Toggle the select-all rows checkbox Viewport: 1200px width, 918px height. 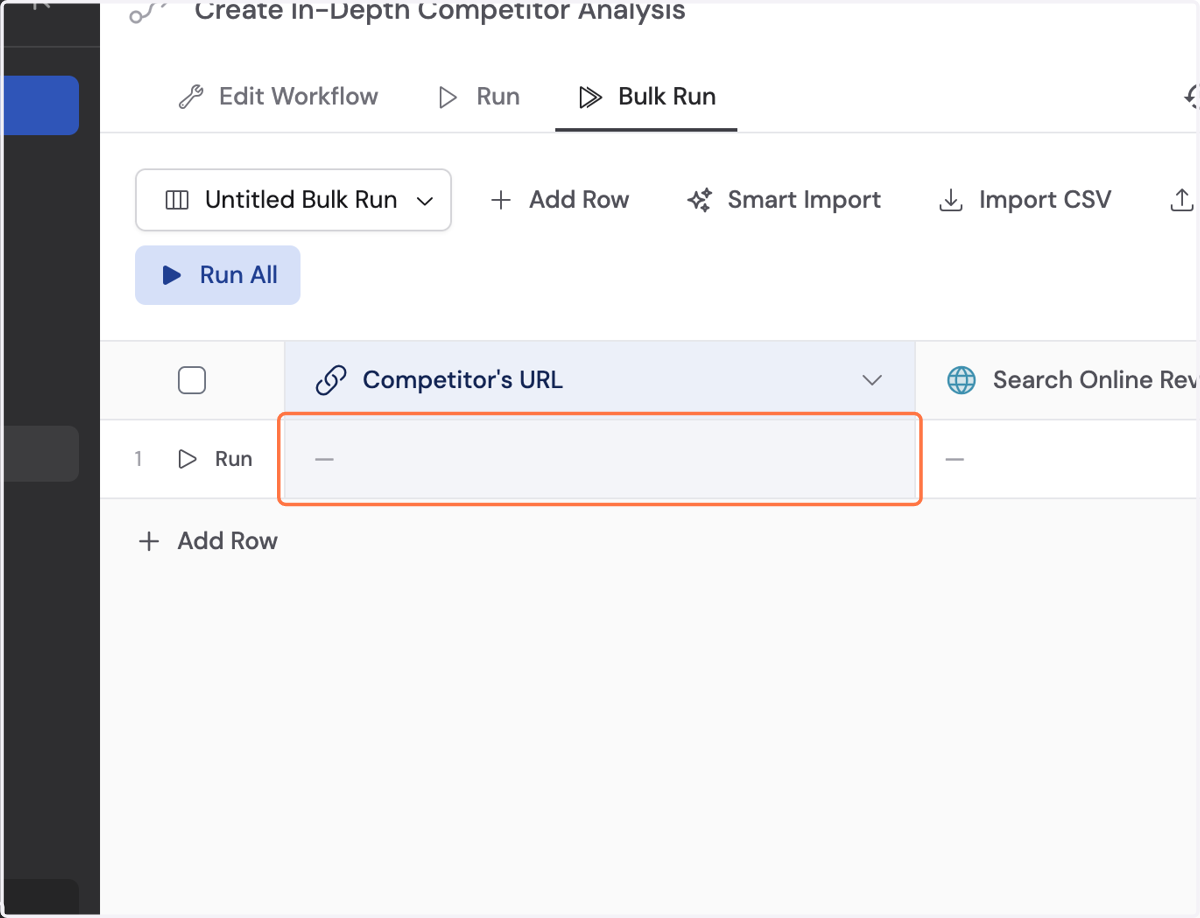coord(192,380)
